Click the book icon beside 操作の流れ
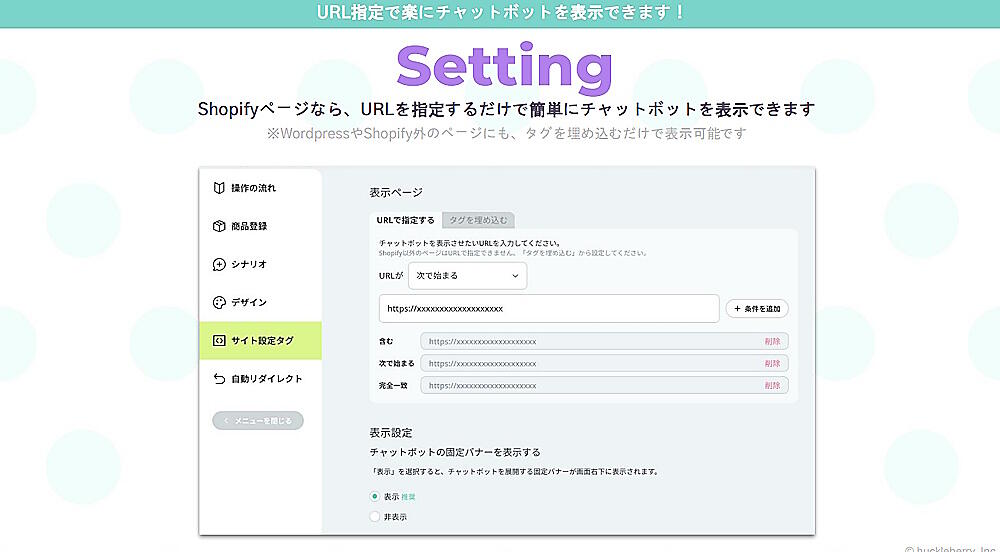1000x552 pixels. point(219,188)
